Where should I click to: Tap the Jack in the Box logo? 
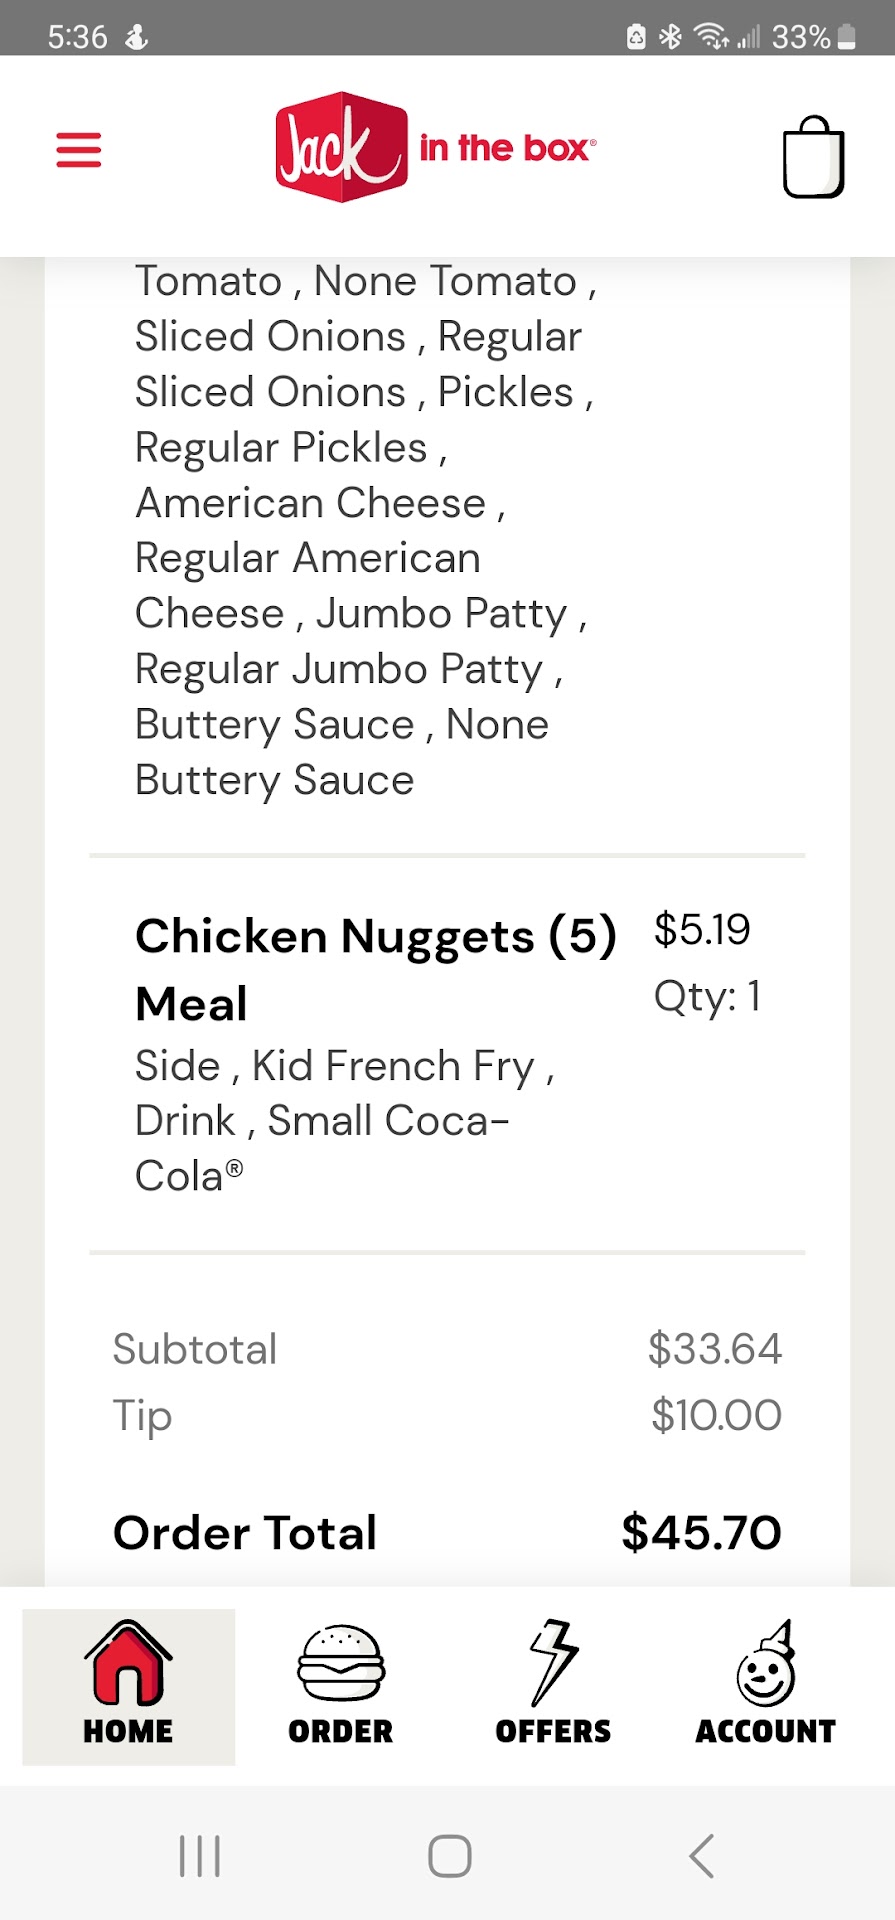coord(436,148)
